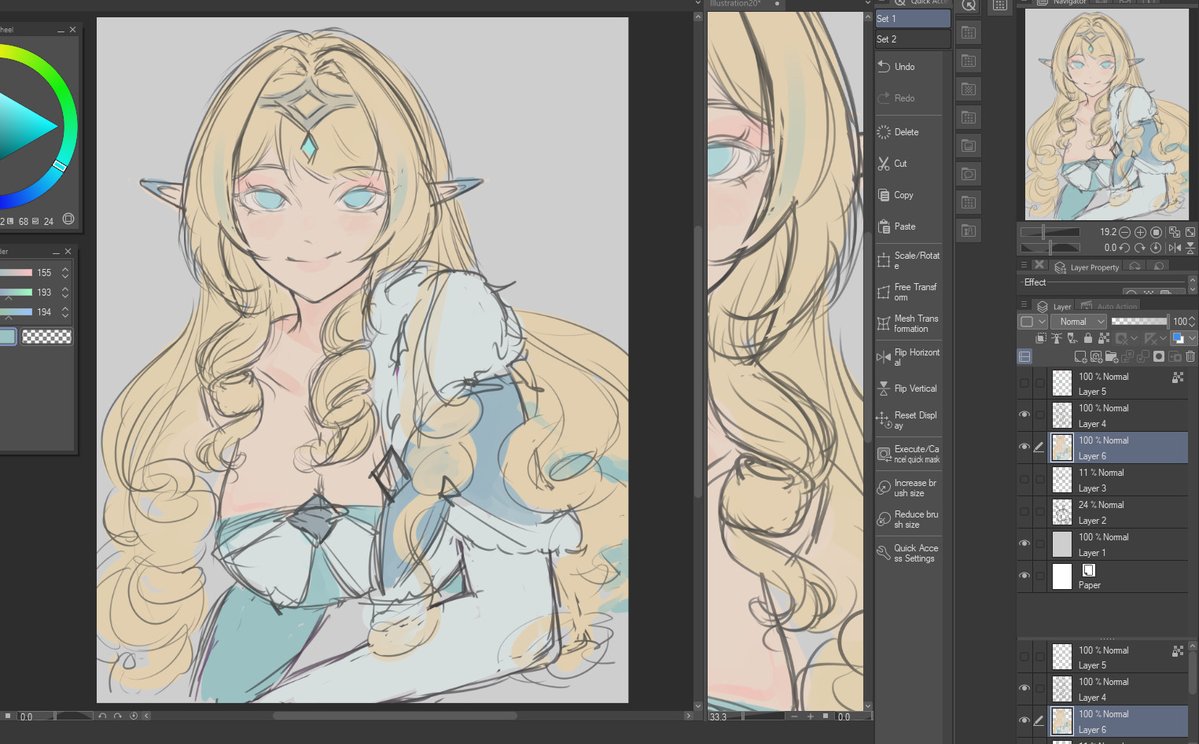Screen dimensions: 1199x744
Task: Show Layer 5 via its visibility box
Action: click(x=1024, y=382)
